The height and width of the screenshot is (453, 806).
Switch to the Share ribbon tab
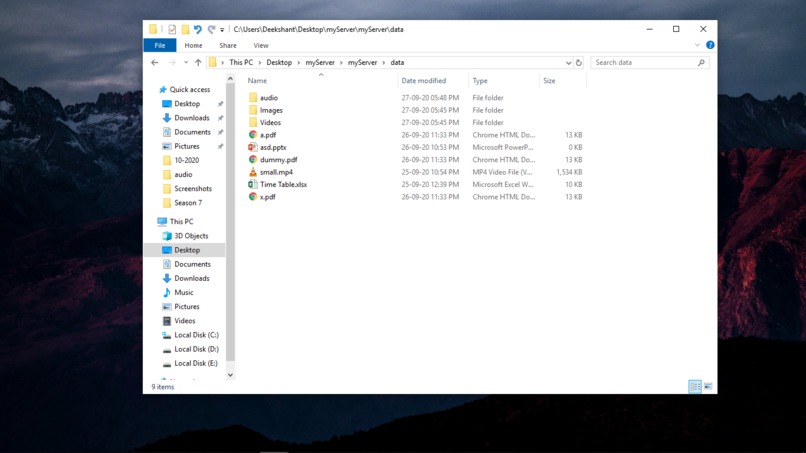228,45
